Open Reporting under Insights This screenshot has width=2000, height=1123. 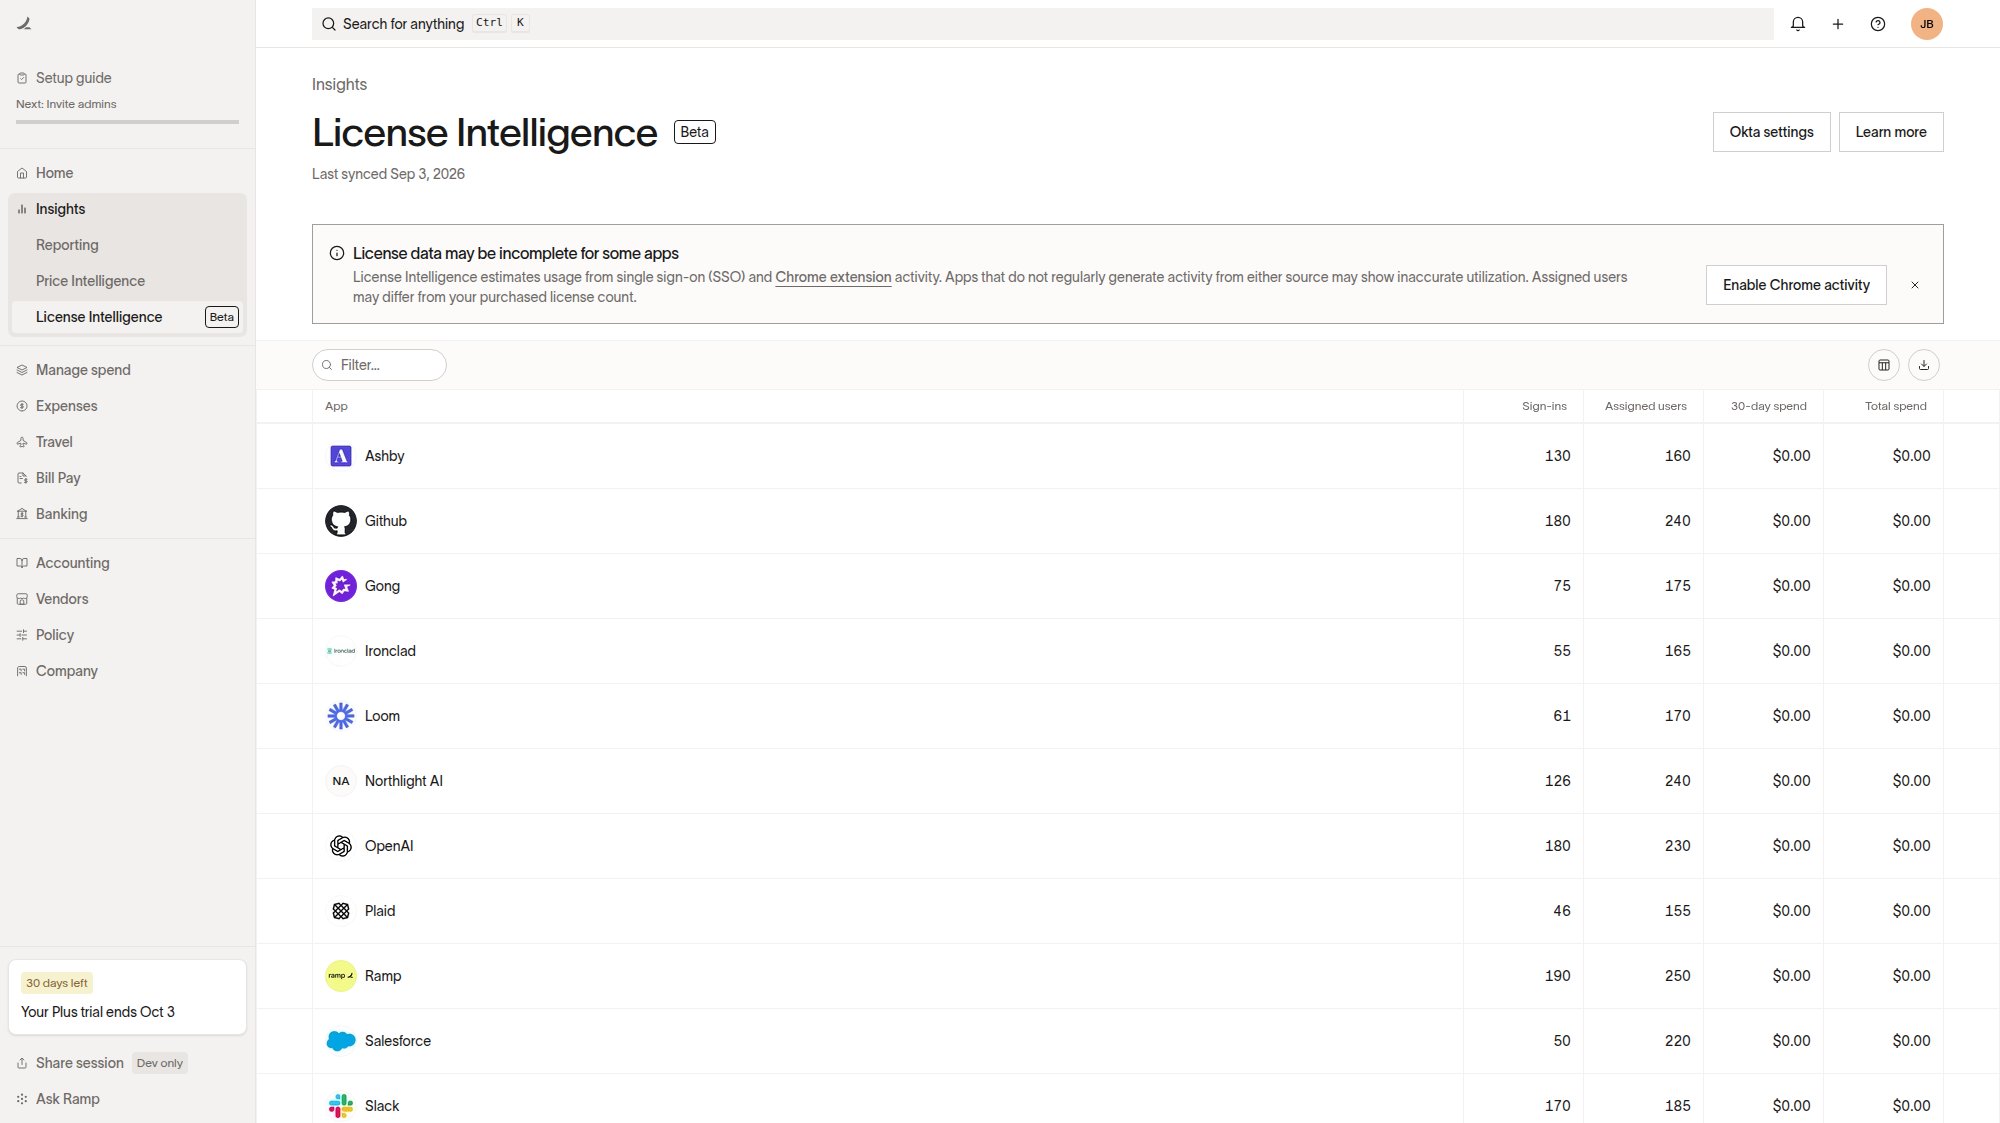(127, 245)
